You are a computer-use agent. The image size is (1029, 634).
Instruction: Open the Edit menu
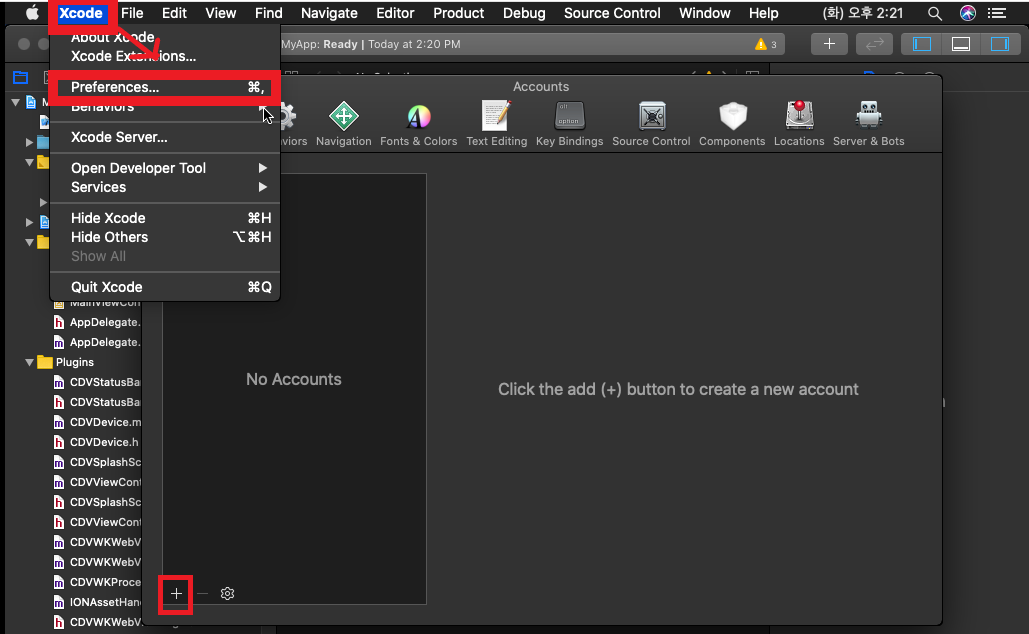[x=174, y=13]
